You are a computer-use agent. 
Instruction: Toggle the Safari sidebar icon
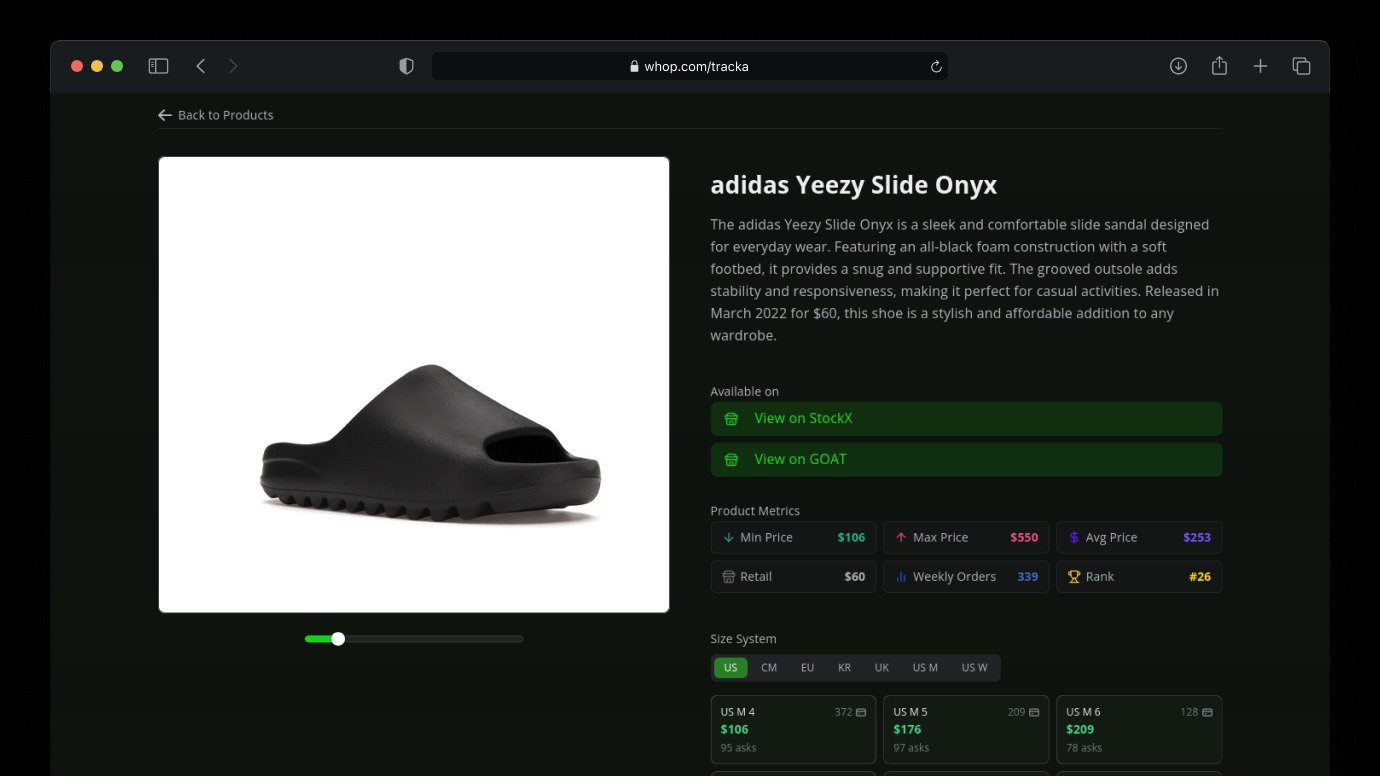158,66
